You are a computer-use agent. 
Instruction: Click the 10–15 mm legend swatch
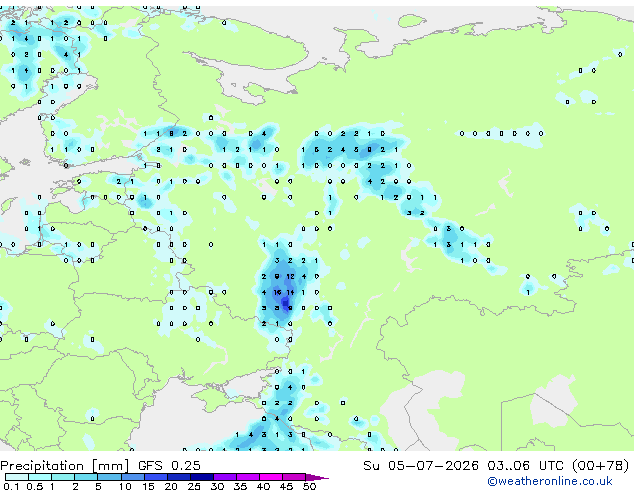[x=132, y=477]
